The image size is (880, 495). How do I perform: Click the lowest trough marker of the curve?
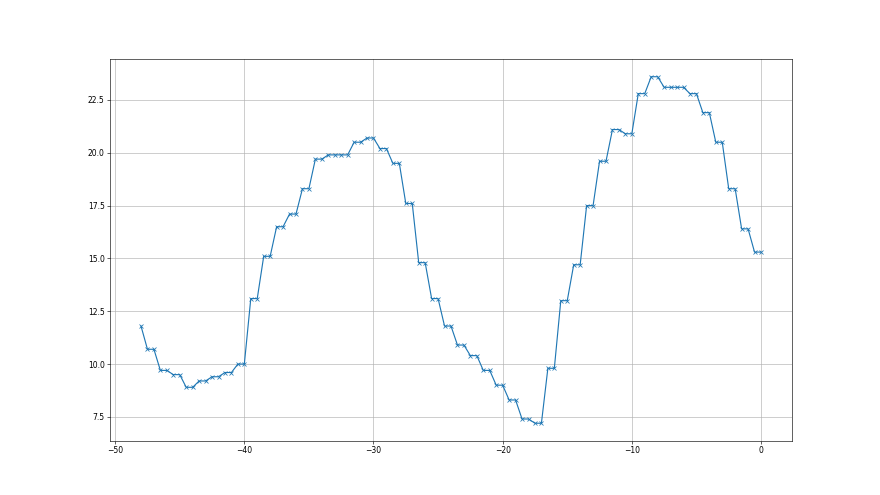[x=536, y=423]
